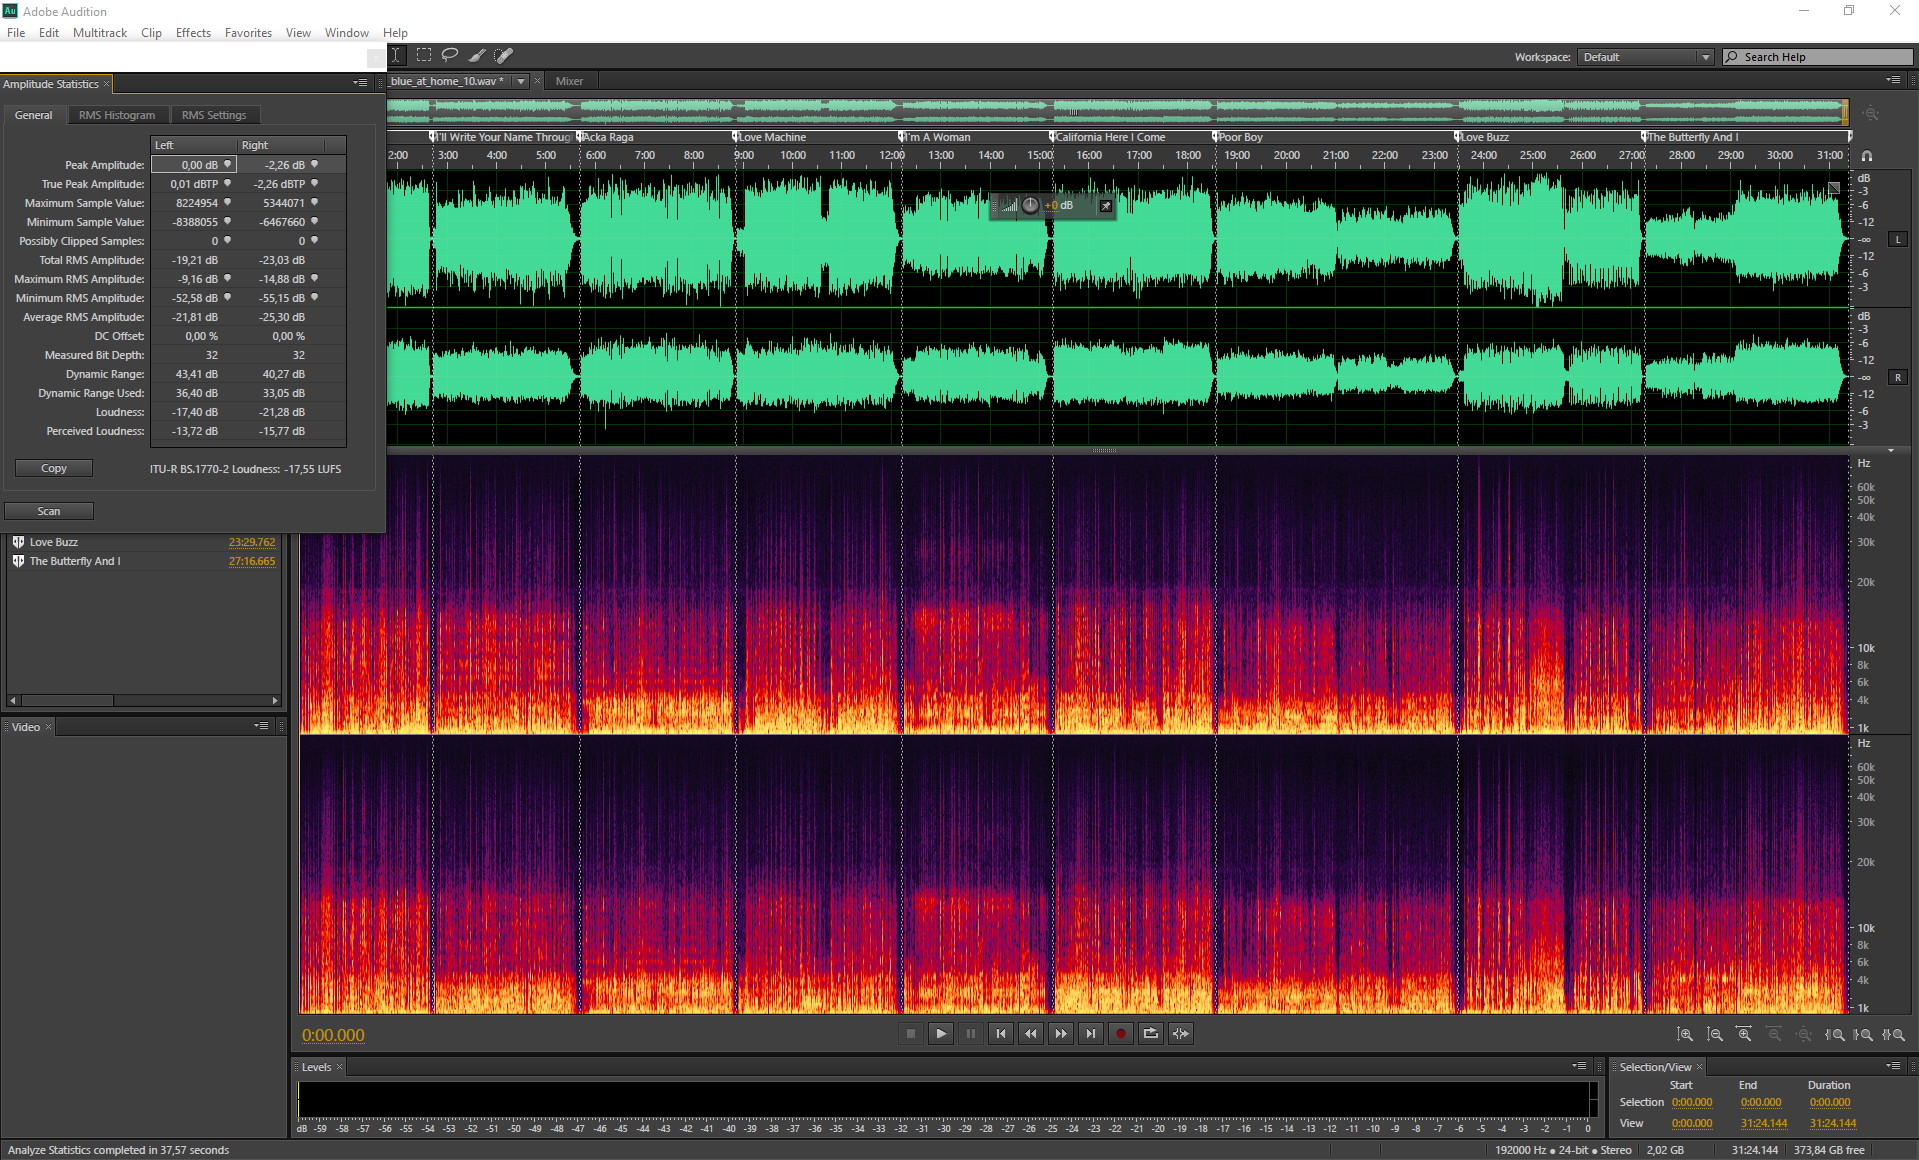Close the blue_at_home_10.wav editor tab
This screenshot has height=1160, width=1919.
click(x=537, y=82)
